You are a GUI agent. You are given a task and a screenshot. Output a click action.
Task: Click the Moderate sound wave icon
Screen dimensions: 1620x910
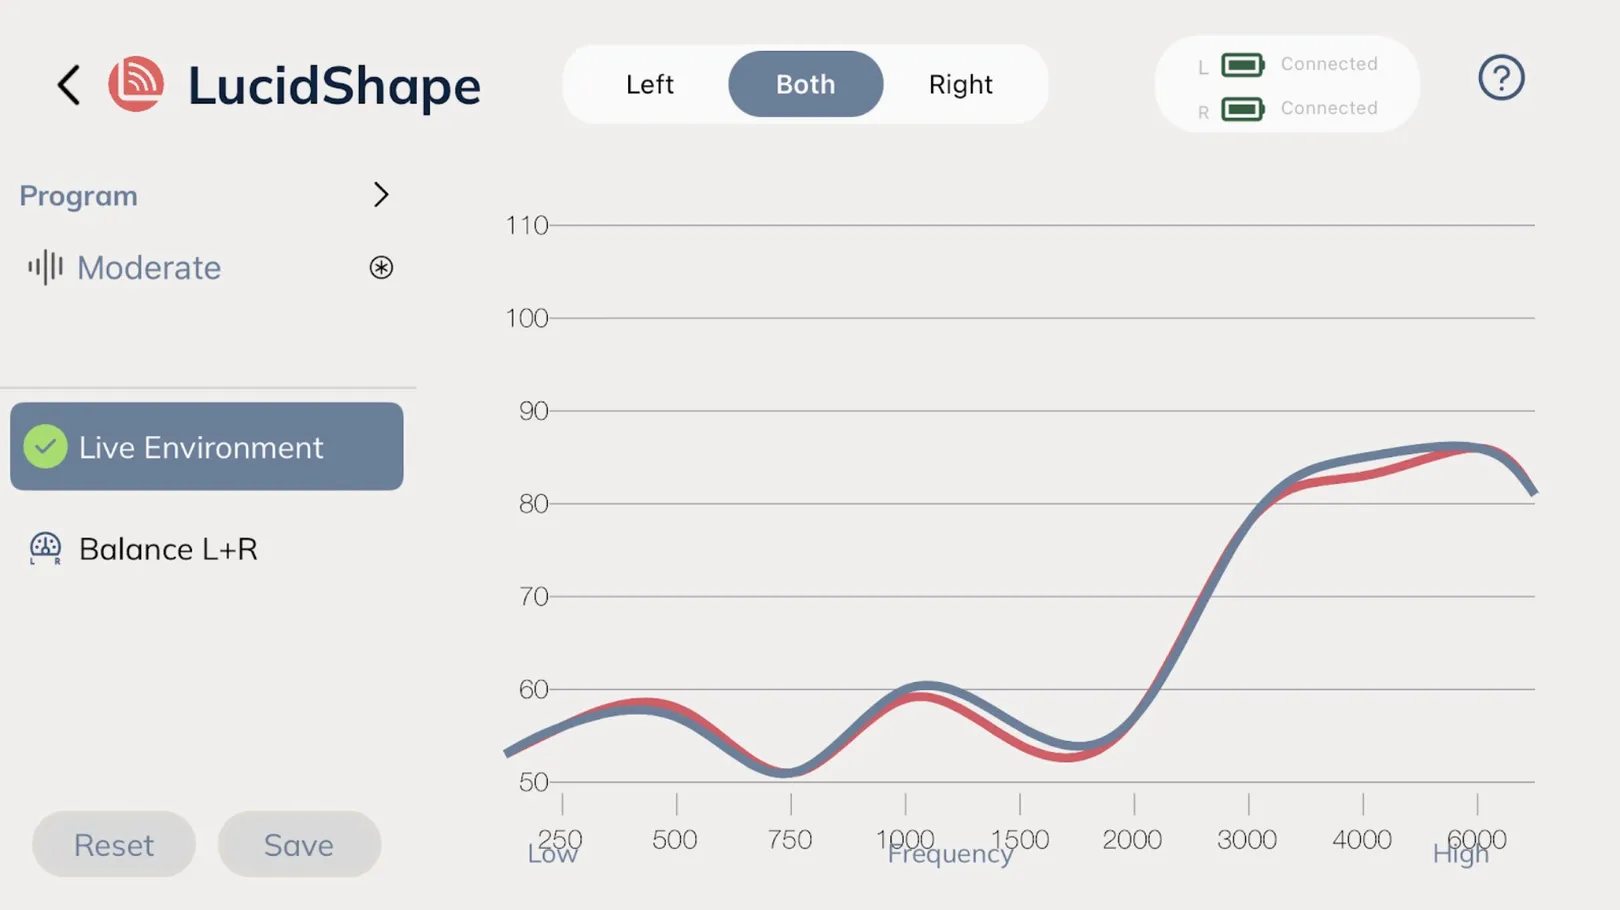pyautogui.click(x=45, y=267)
